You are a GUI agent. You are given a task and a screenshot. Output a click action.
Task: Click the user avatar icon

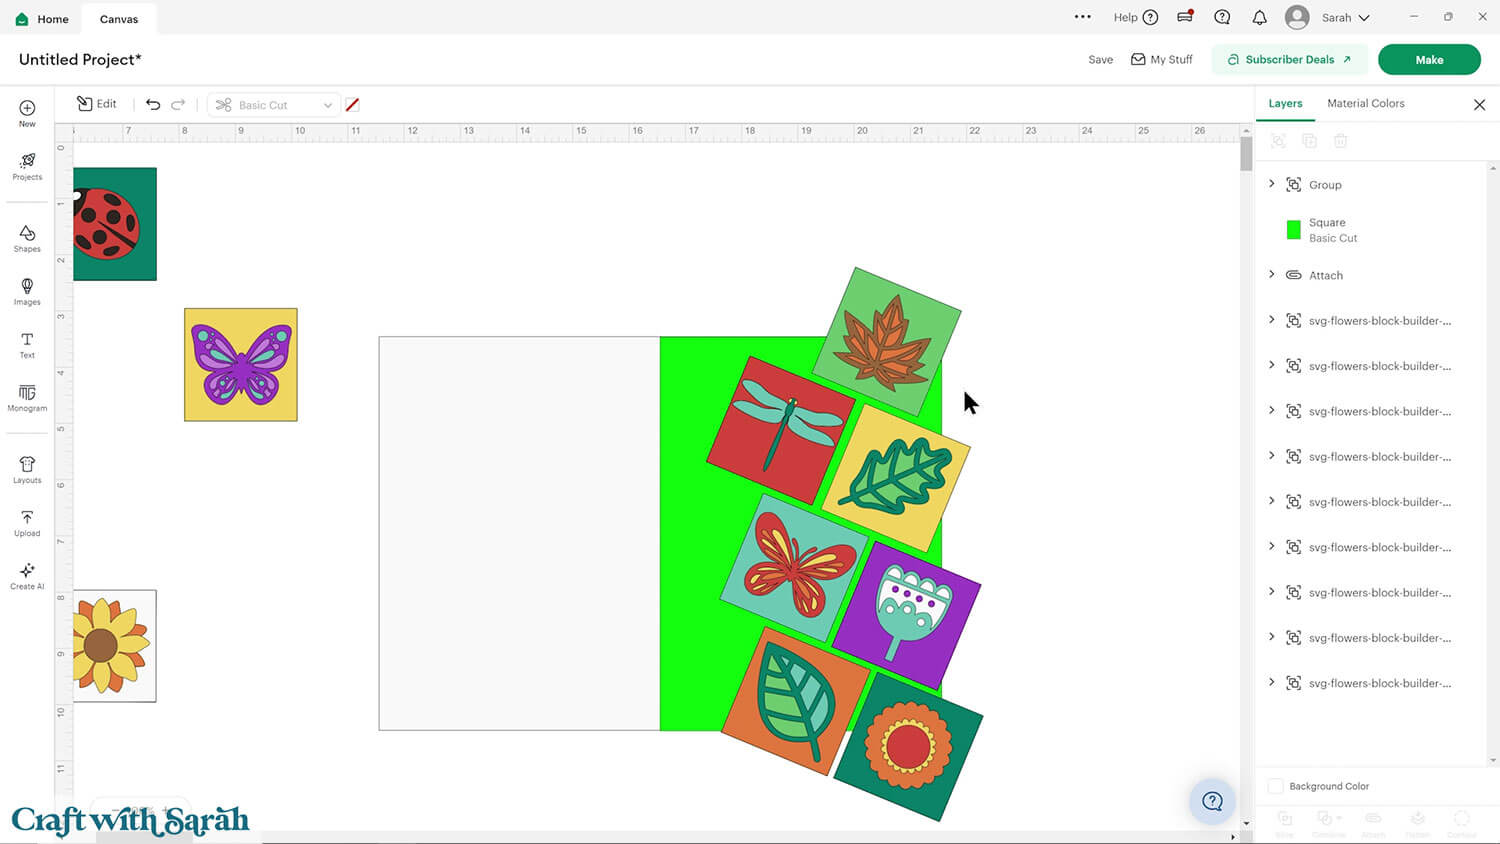click(1297, 17)
